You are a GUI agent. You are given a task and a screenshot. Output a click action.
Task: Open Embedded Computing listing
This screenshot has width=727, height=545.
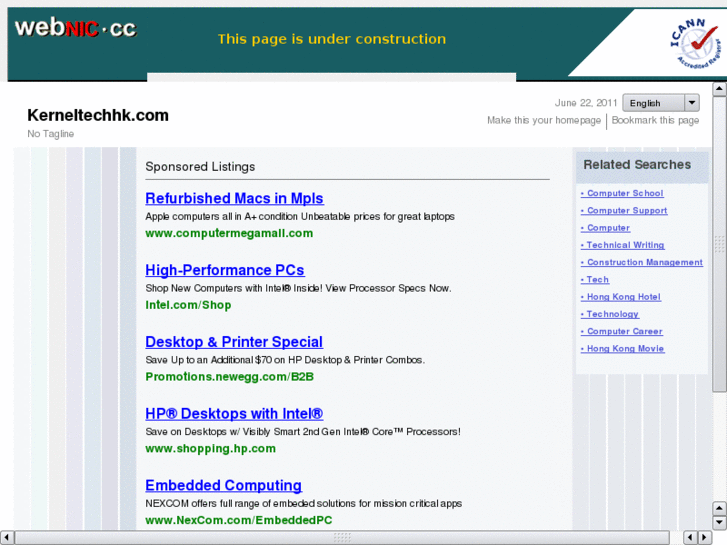tap(223, 486)
